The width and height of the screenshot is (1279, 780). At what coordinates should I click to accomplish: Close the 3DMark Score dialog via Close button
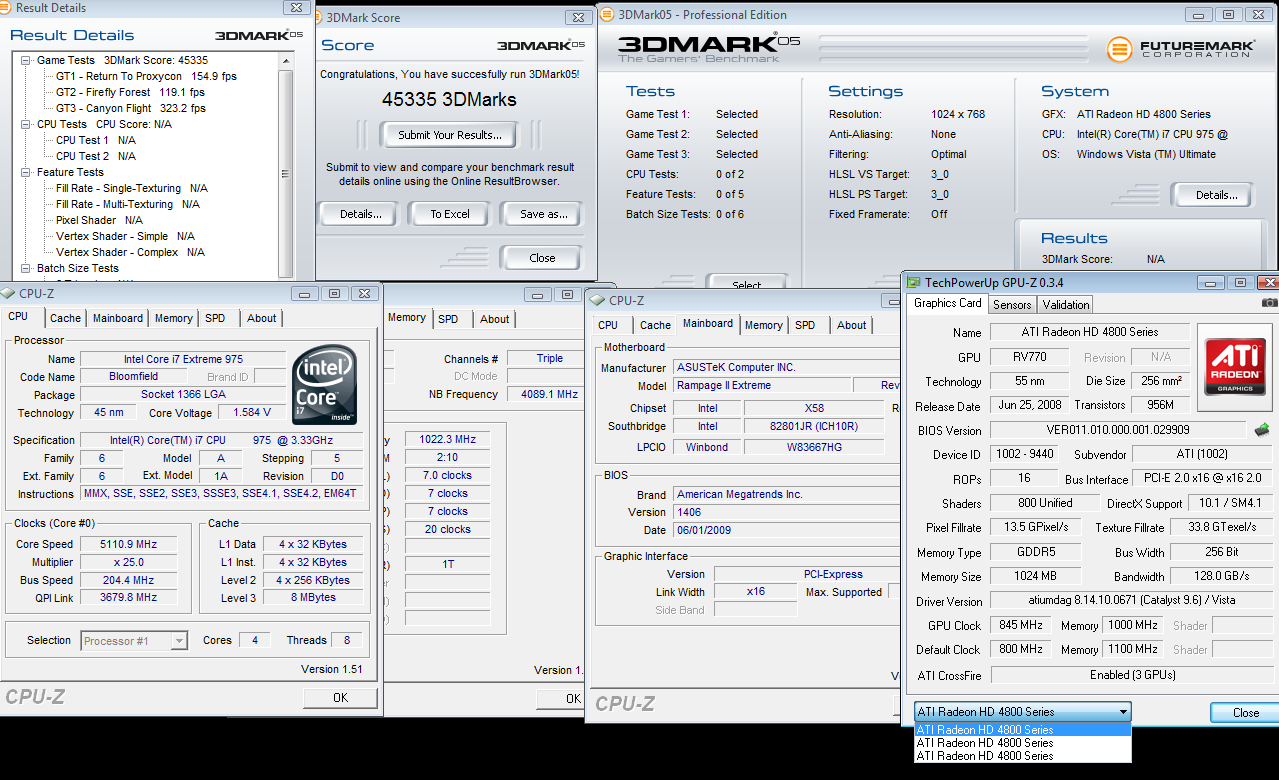tap(542, 258)
